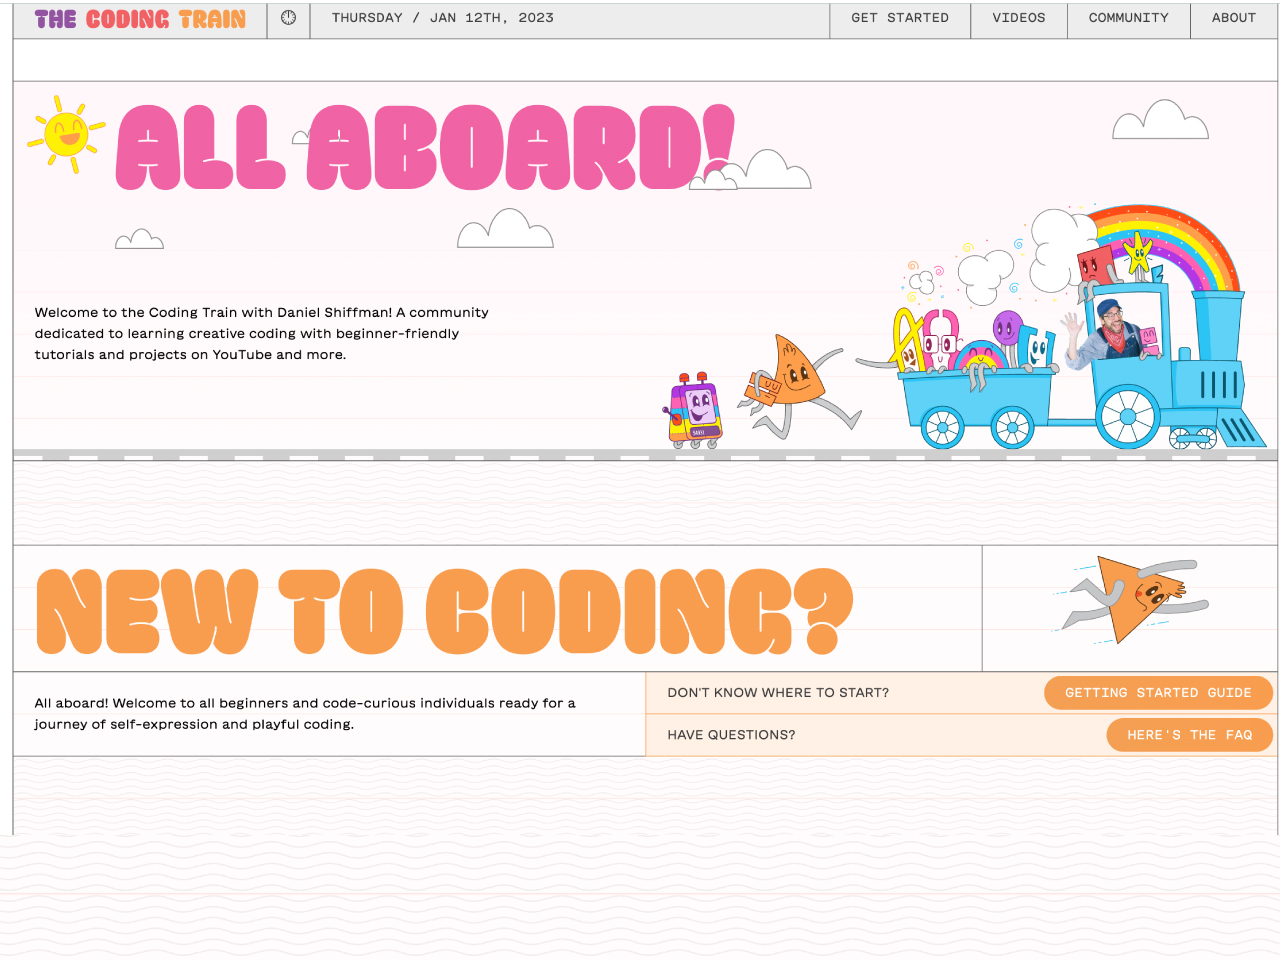Go to the Community page
Viewport: 1280px width, 960px height.
point(1129,18)
